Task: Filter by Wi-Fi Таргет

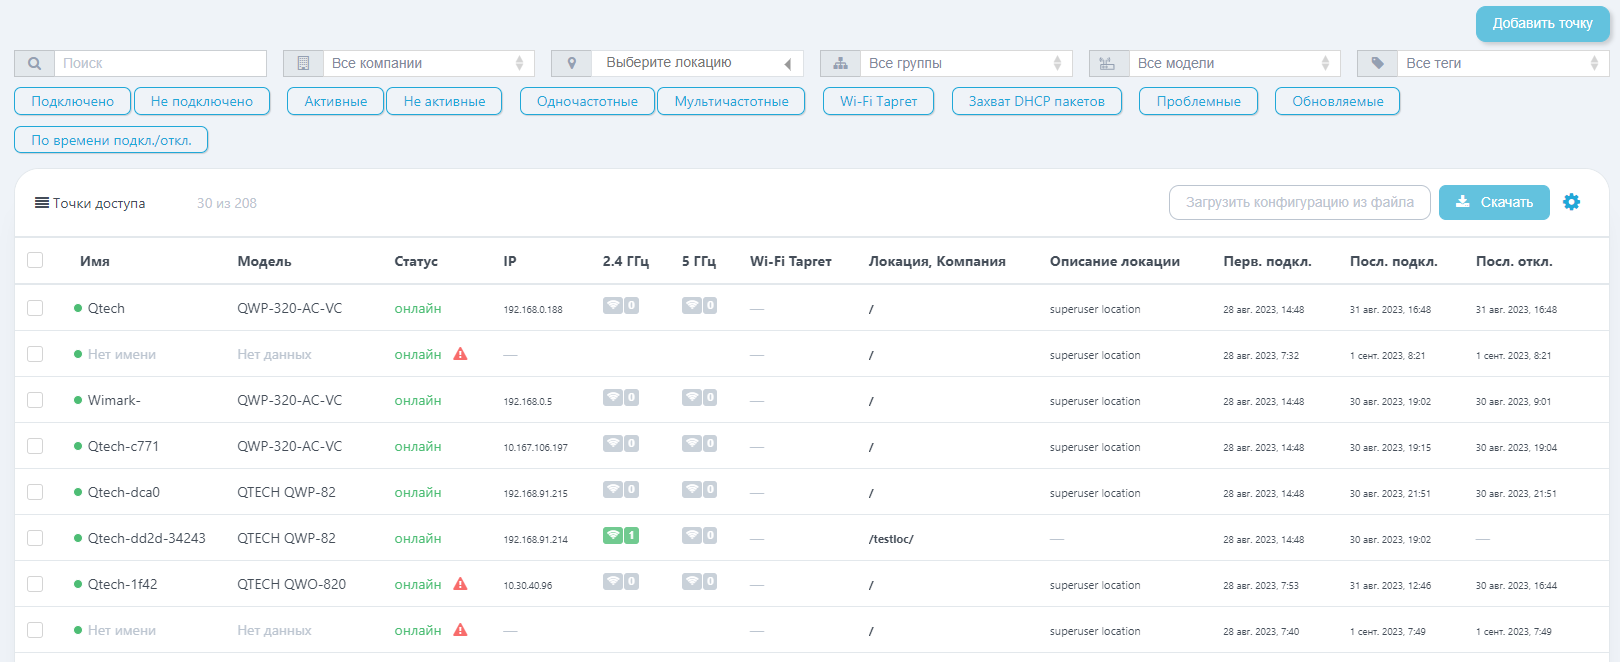Action: 878,101
